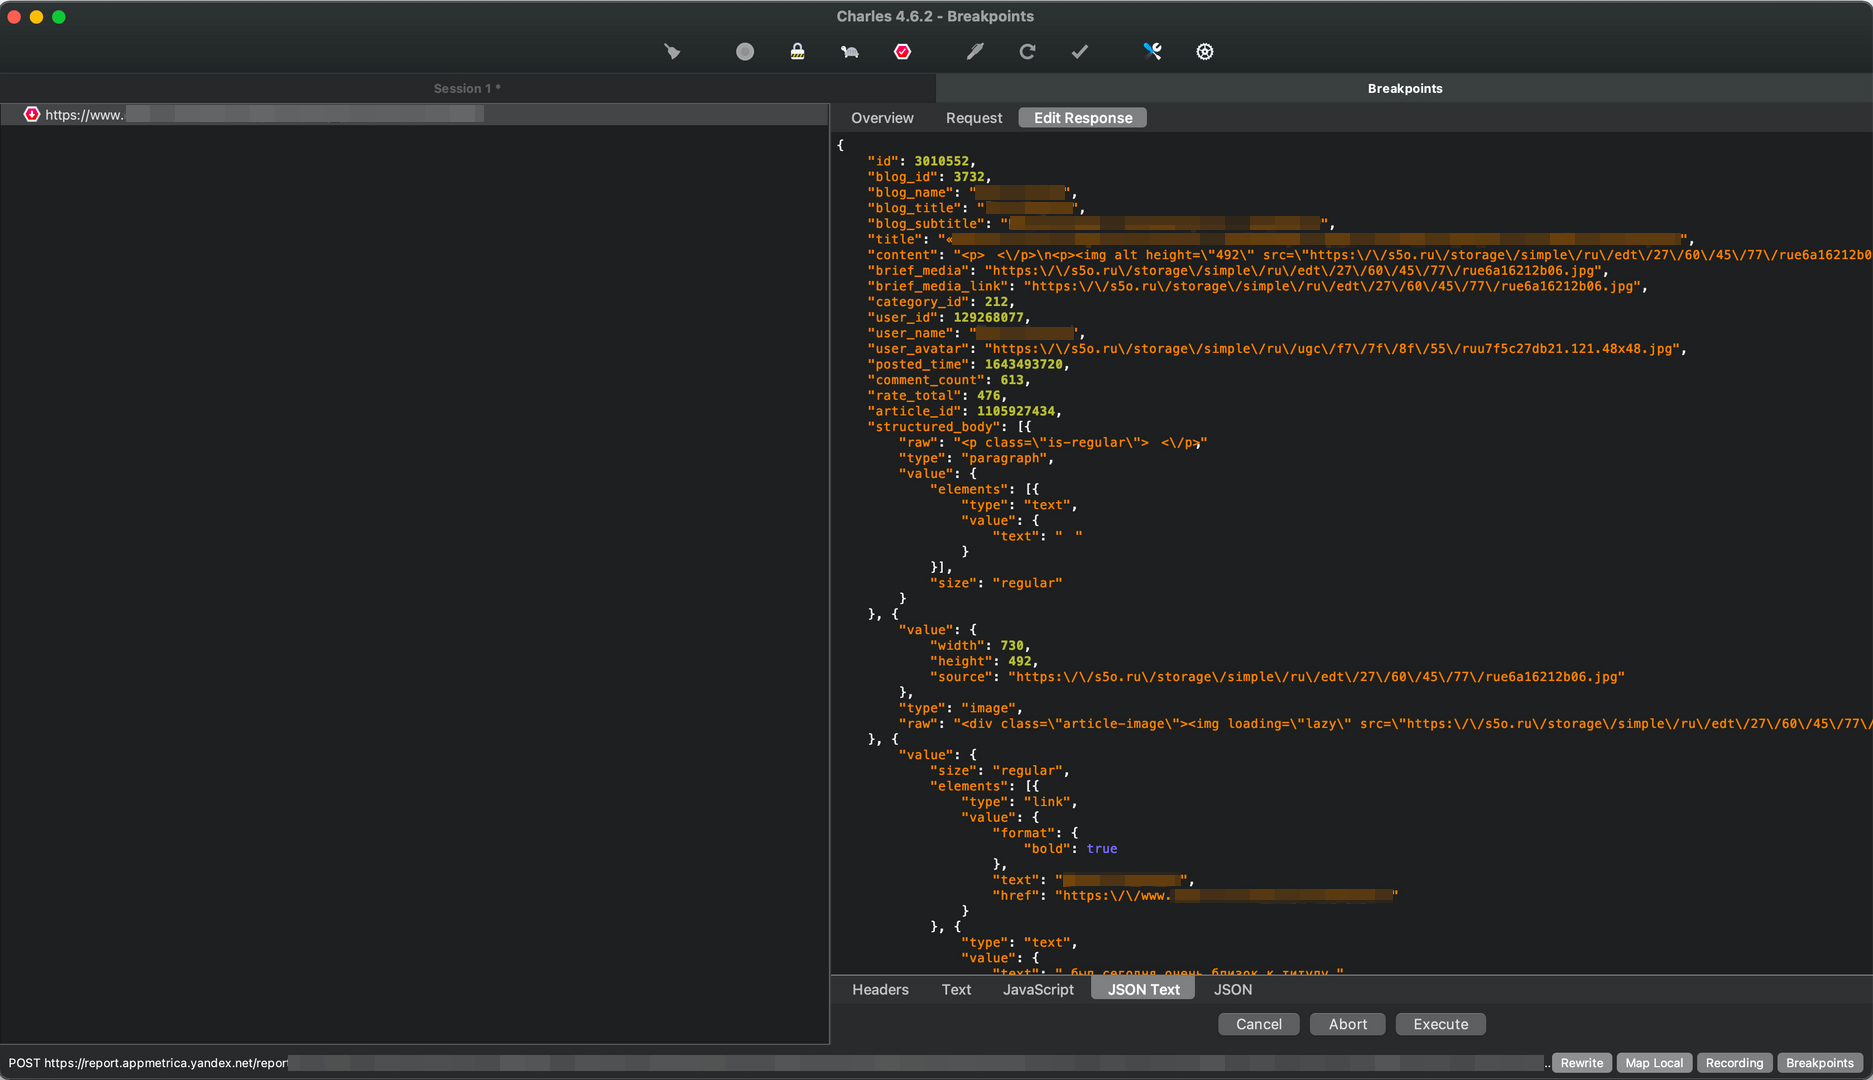The image size is (1873, 1080).
Task: Enable throttling with the turtle icon
Action: tap(850, 52)
